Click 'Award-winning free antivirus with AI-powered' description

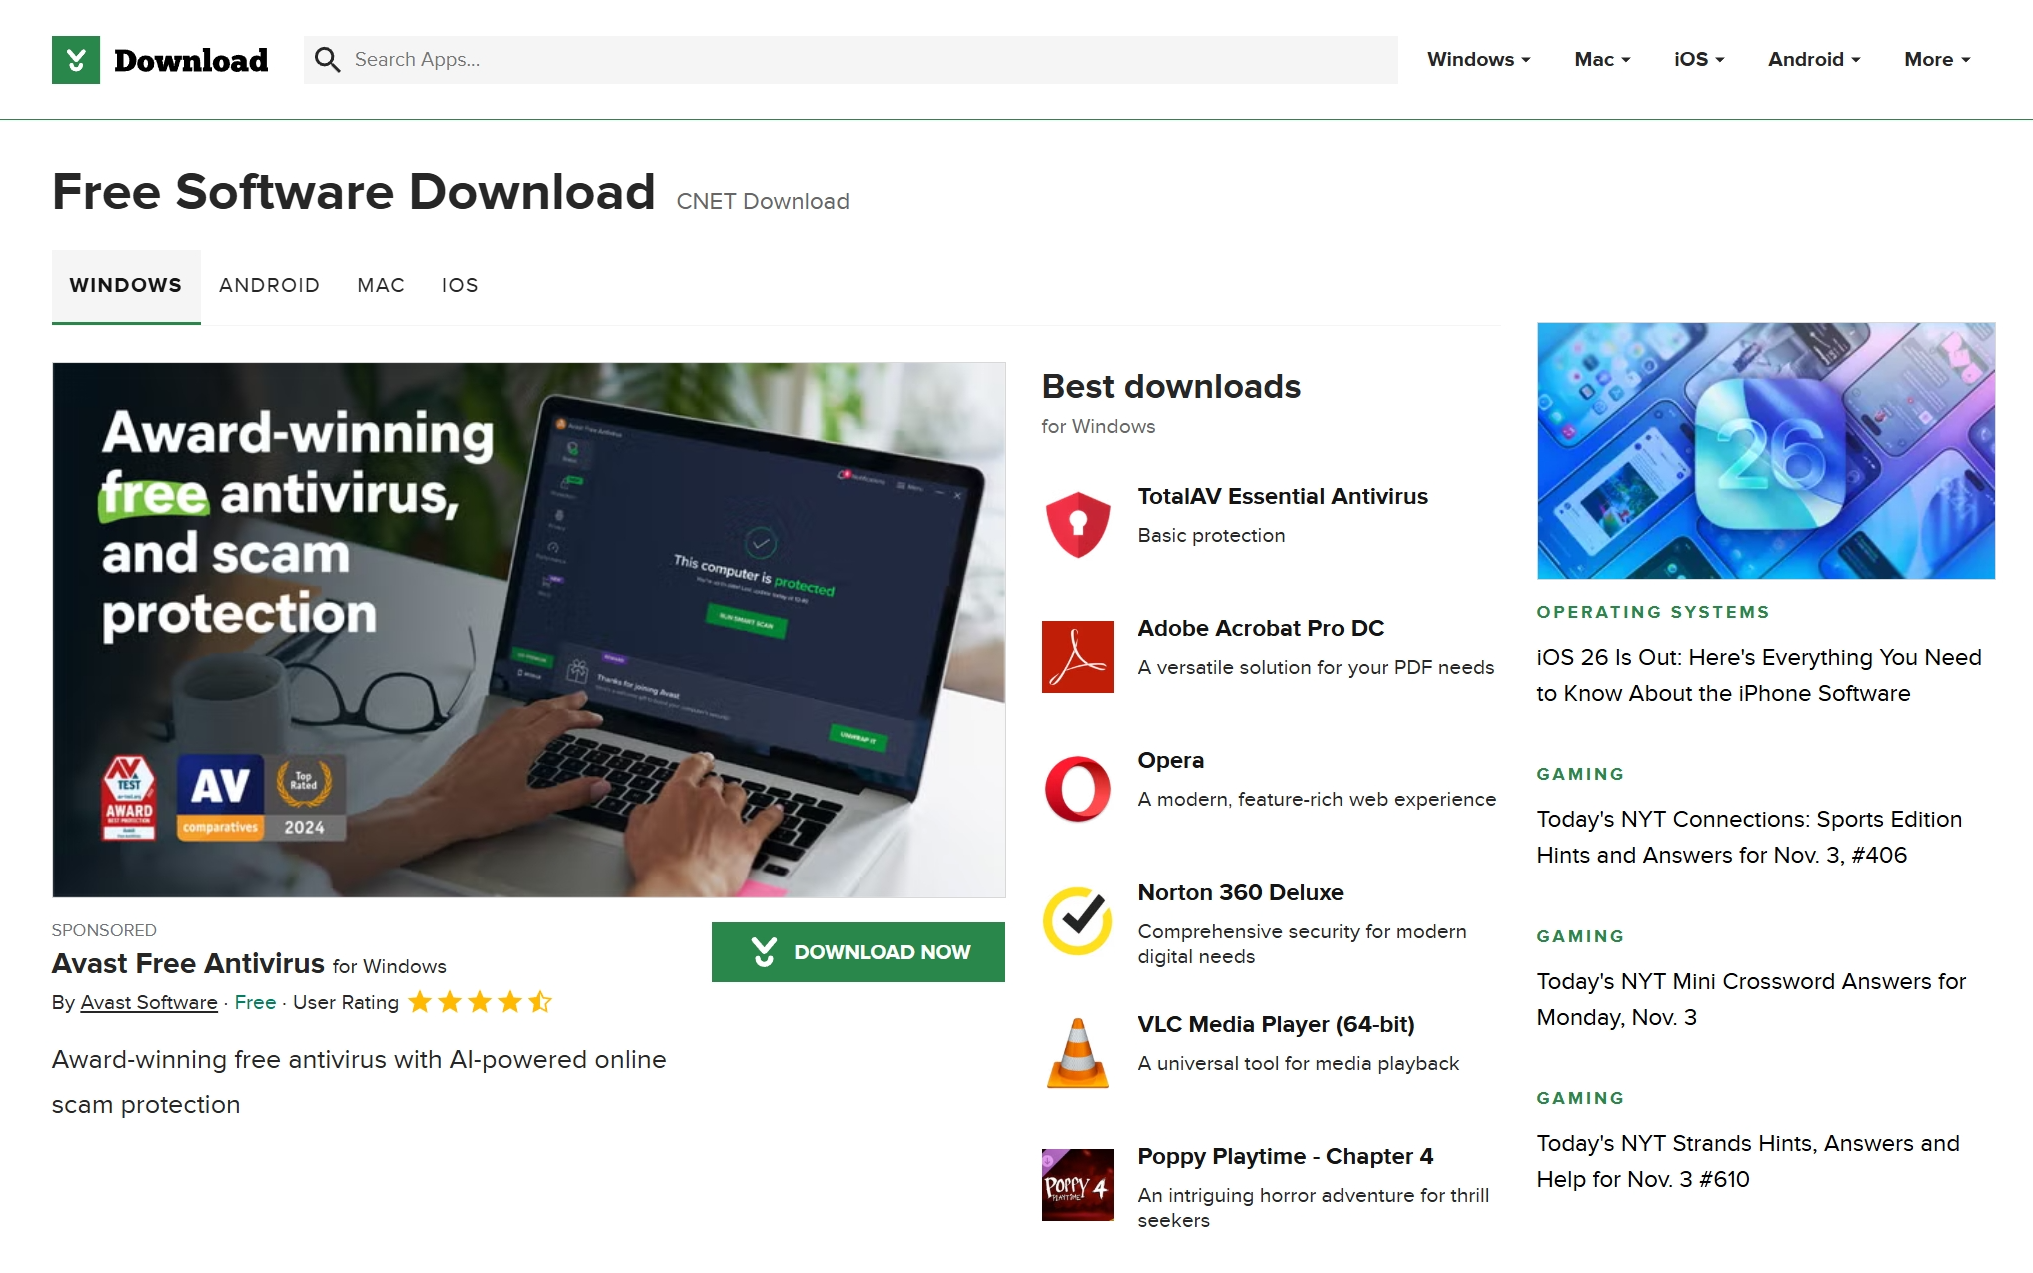pyautogui.click(x=359, y=1082)
